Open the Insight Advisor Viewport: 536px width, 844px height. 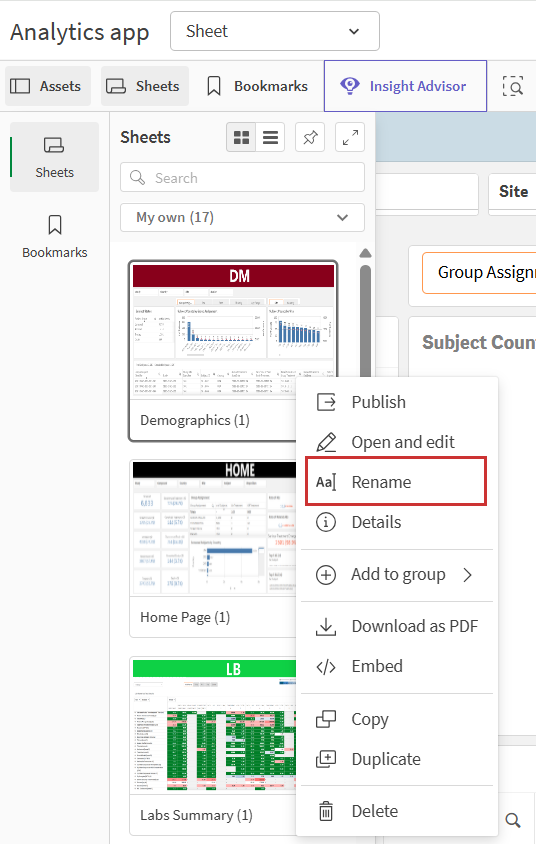[405, 86]
